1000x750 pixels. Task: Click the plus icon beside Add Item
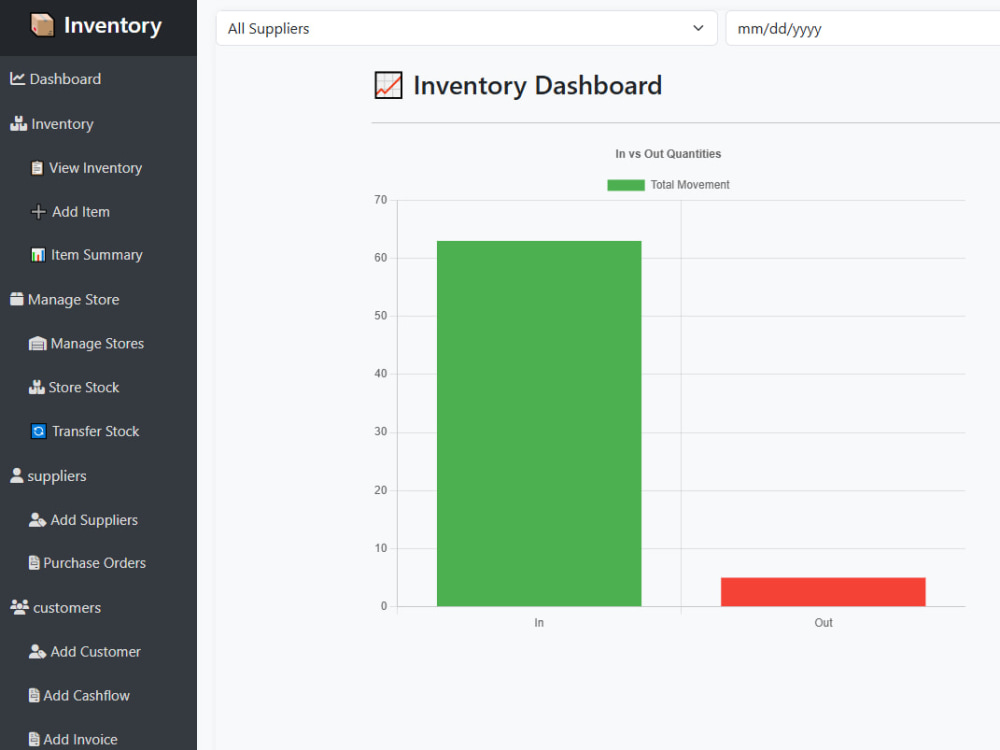coord(38,212)
